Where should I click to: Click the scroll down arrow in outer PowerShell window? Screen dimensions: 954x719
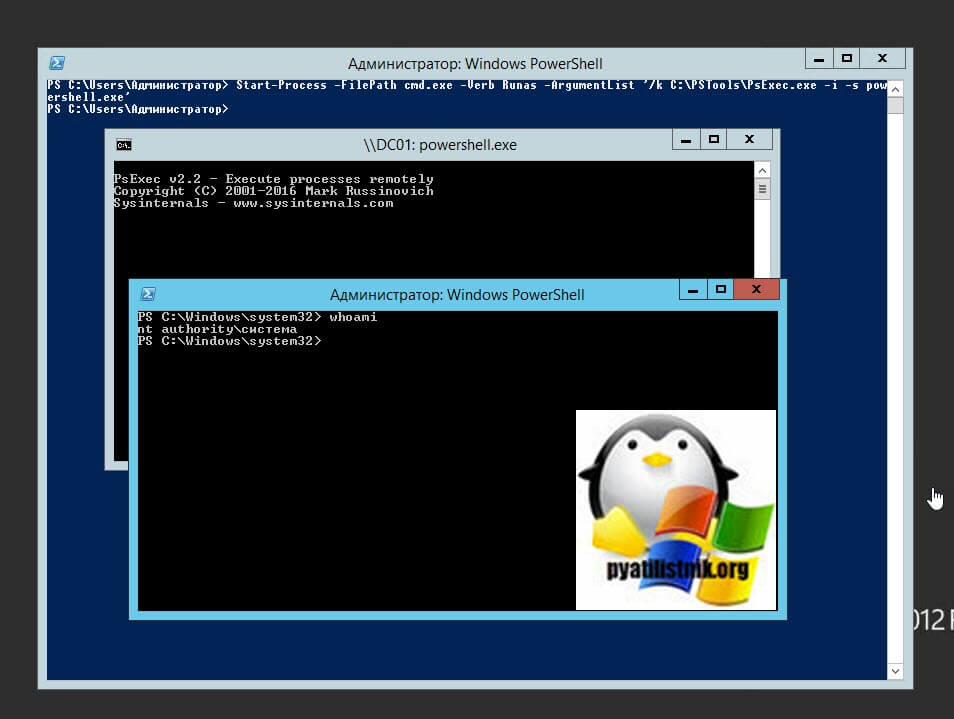895,671
